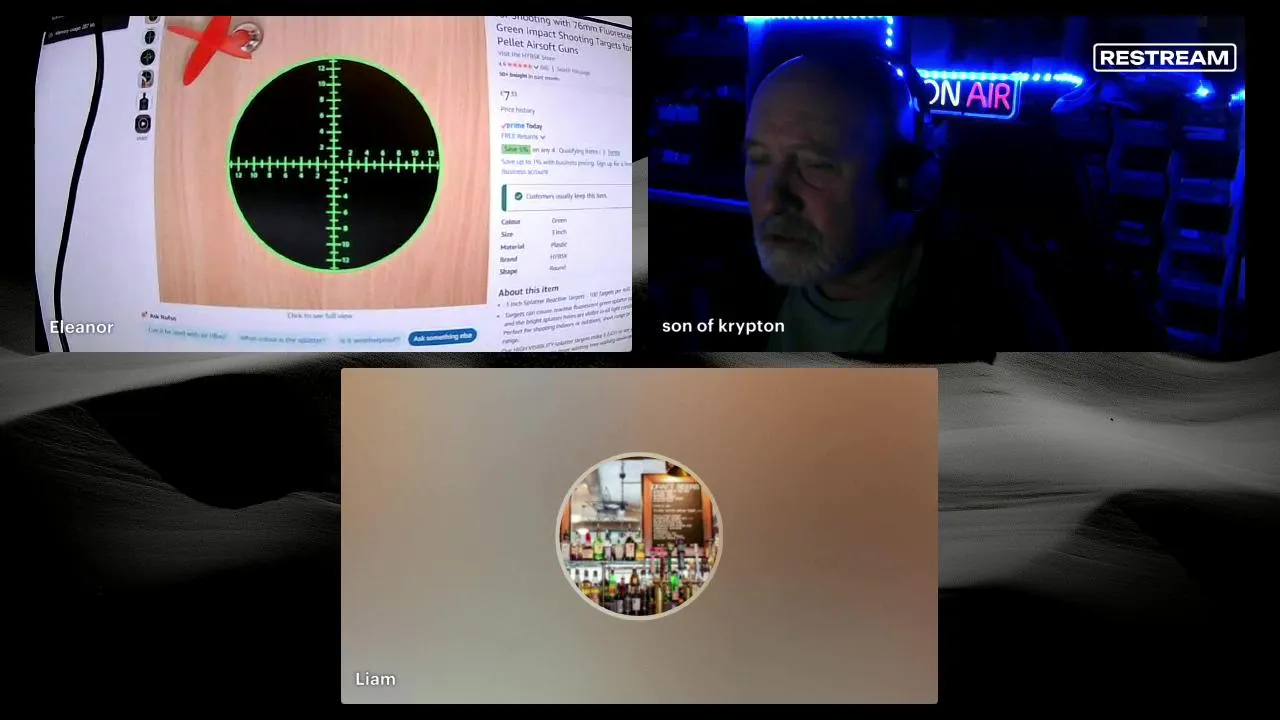
Task: Click the 'prime Today' delivery text
Action: [522, 126]
